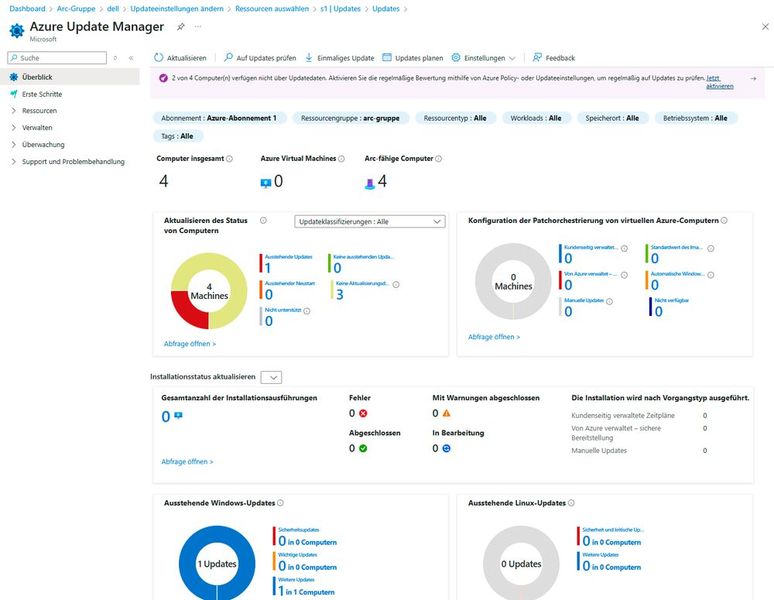The width and height of the screenshot is (774, 600).
Task: Click the warning triangle status icon
Action: click(x=446, y=413)
